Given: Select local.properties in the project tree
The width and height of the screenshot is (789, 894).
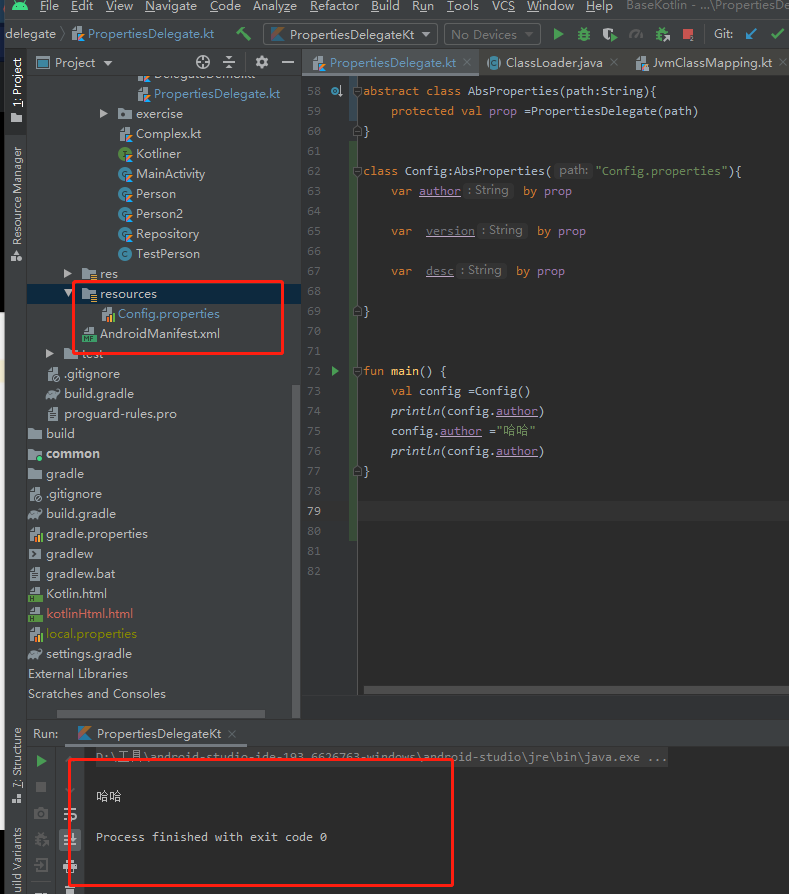Looking at the screenshot, I should click(83, 633).
